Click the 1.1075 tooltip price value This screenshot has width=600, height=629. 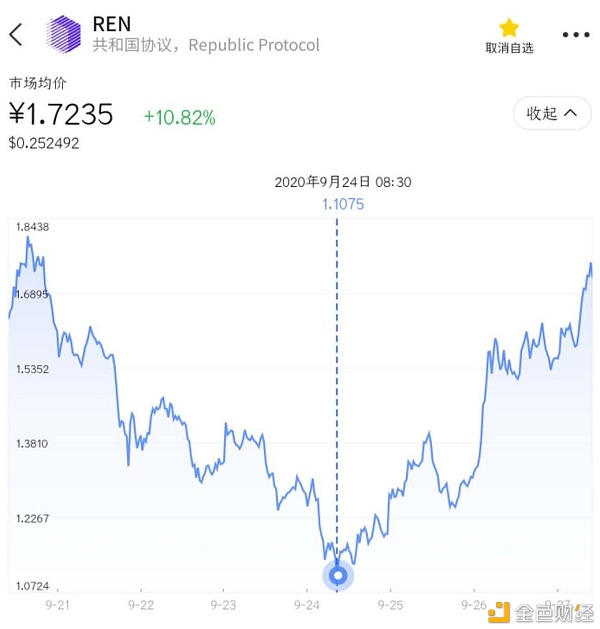pos(343,204)
